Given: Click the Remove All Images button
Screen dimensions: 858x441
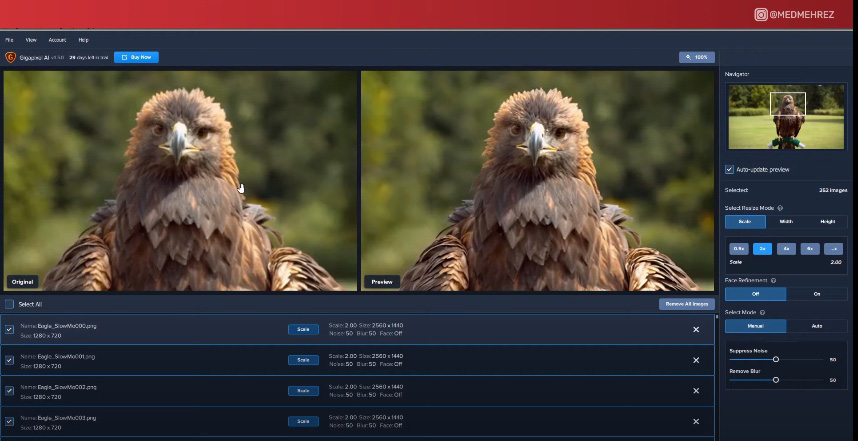Looking at the screenshot, I should pos(686,304).
